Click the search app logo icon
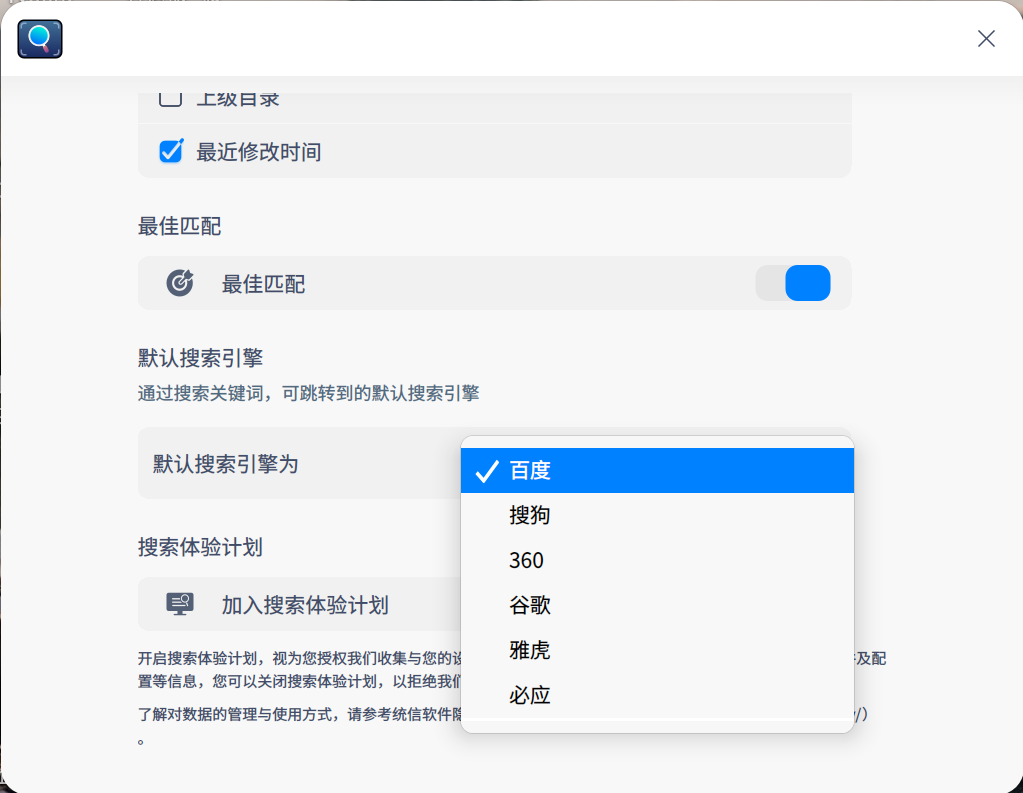 [x=40, y=39]
